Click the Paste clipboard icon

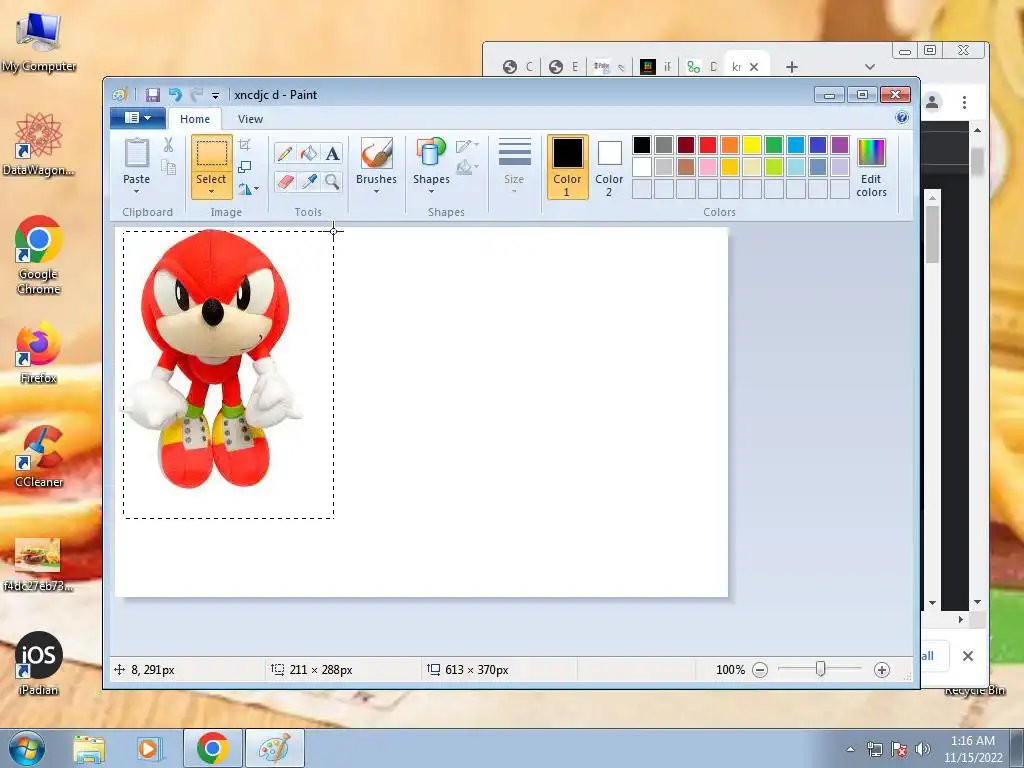pos(136,153)
